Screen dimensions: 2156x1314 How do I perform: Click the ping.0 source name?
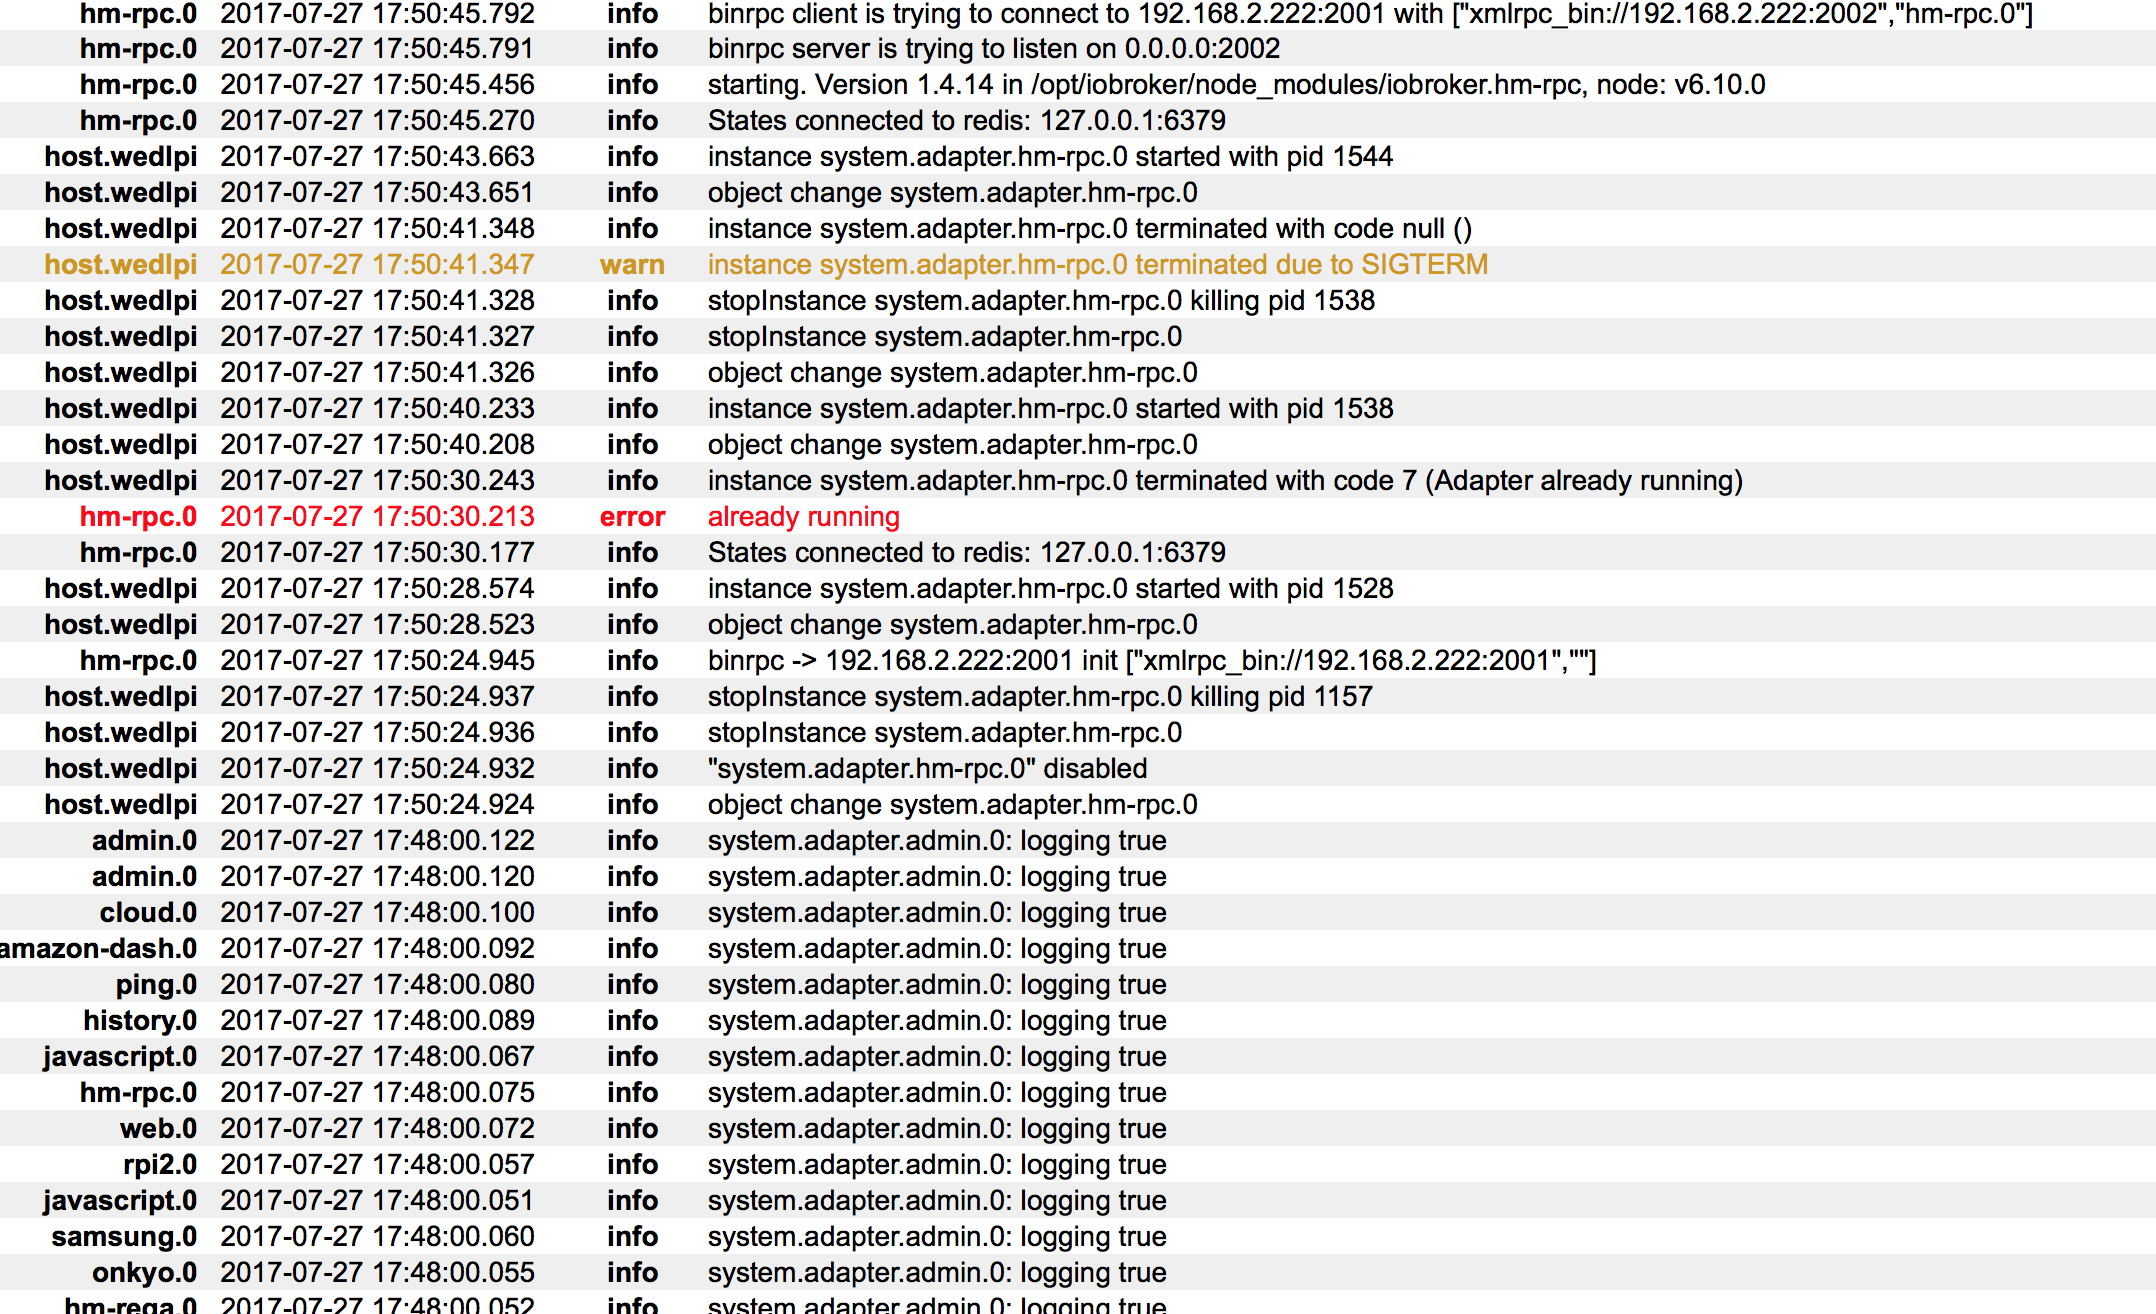coord(156,984)
